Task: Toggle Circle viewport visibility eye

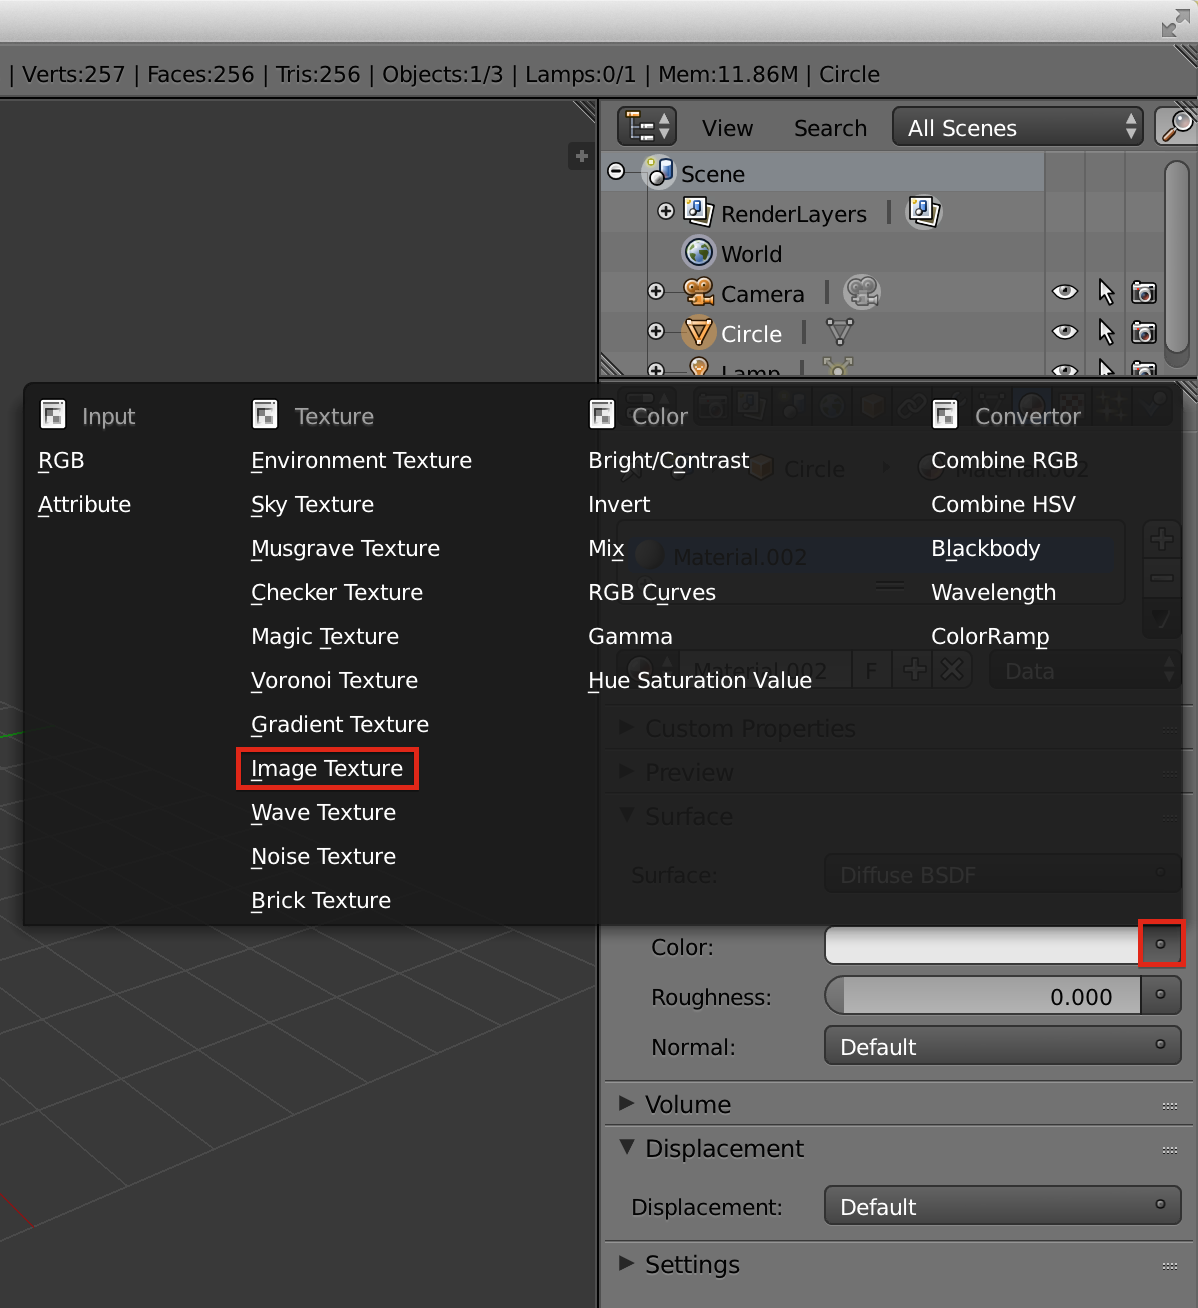Action: point(1065,332)
